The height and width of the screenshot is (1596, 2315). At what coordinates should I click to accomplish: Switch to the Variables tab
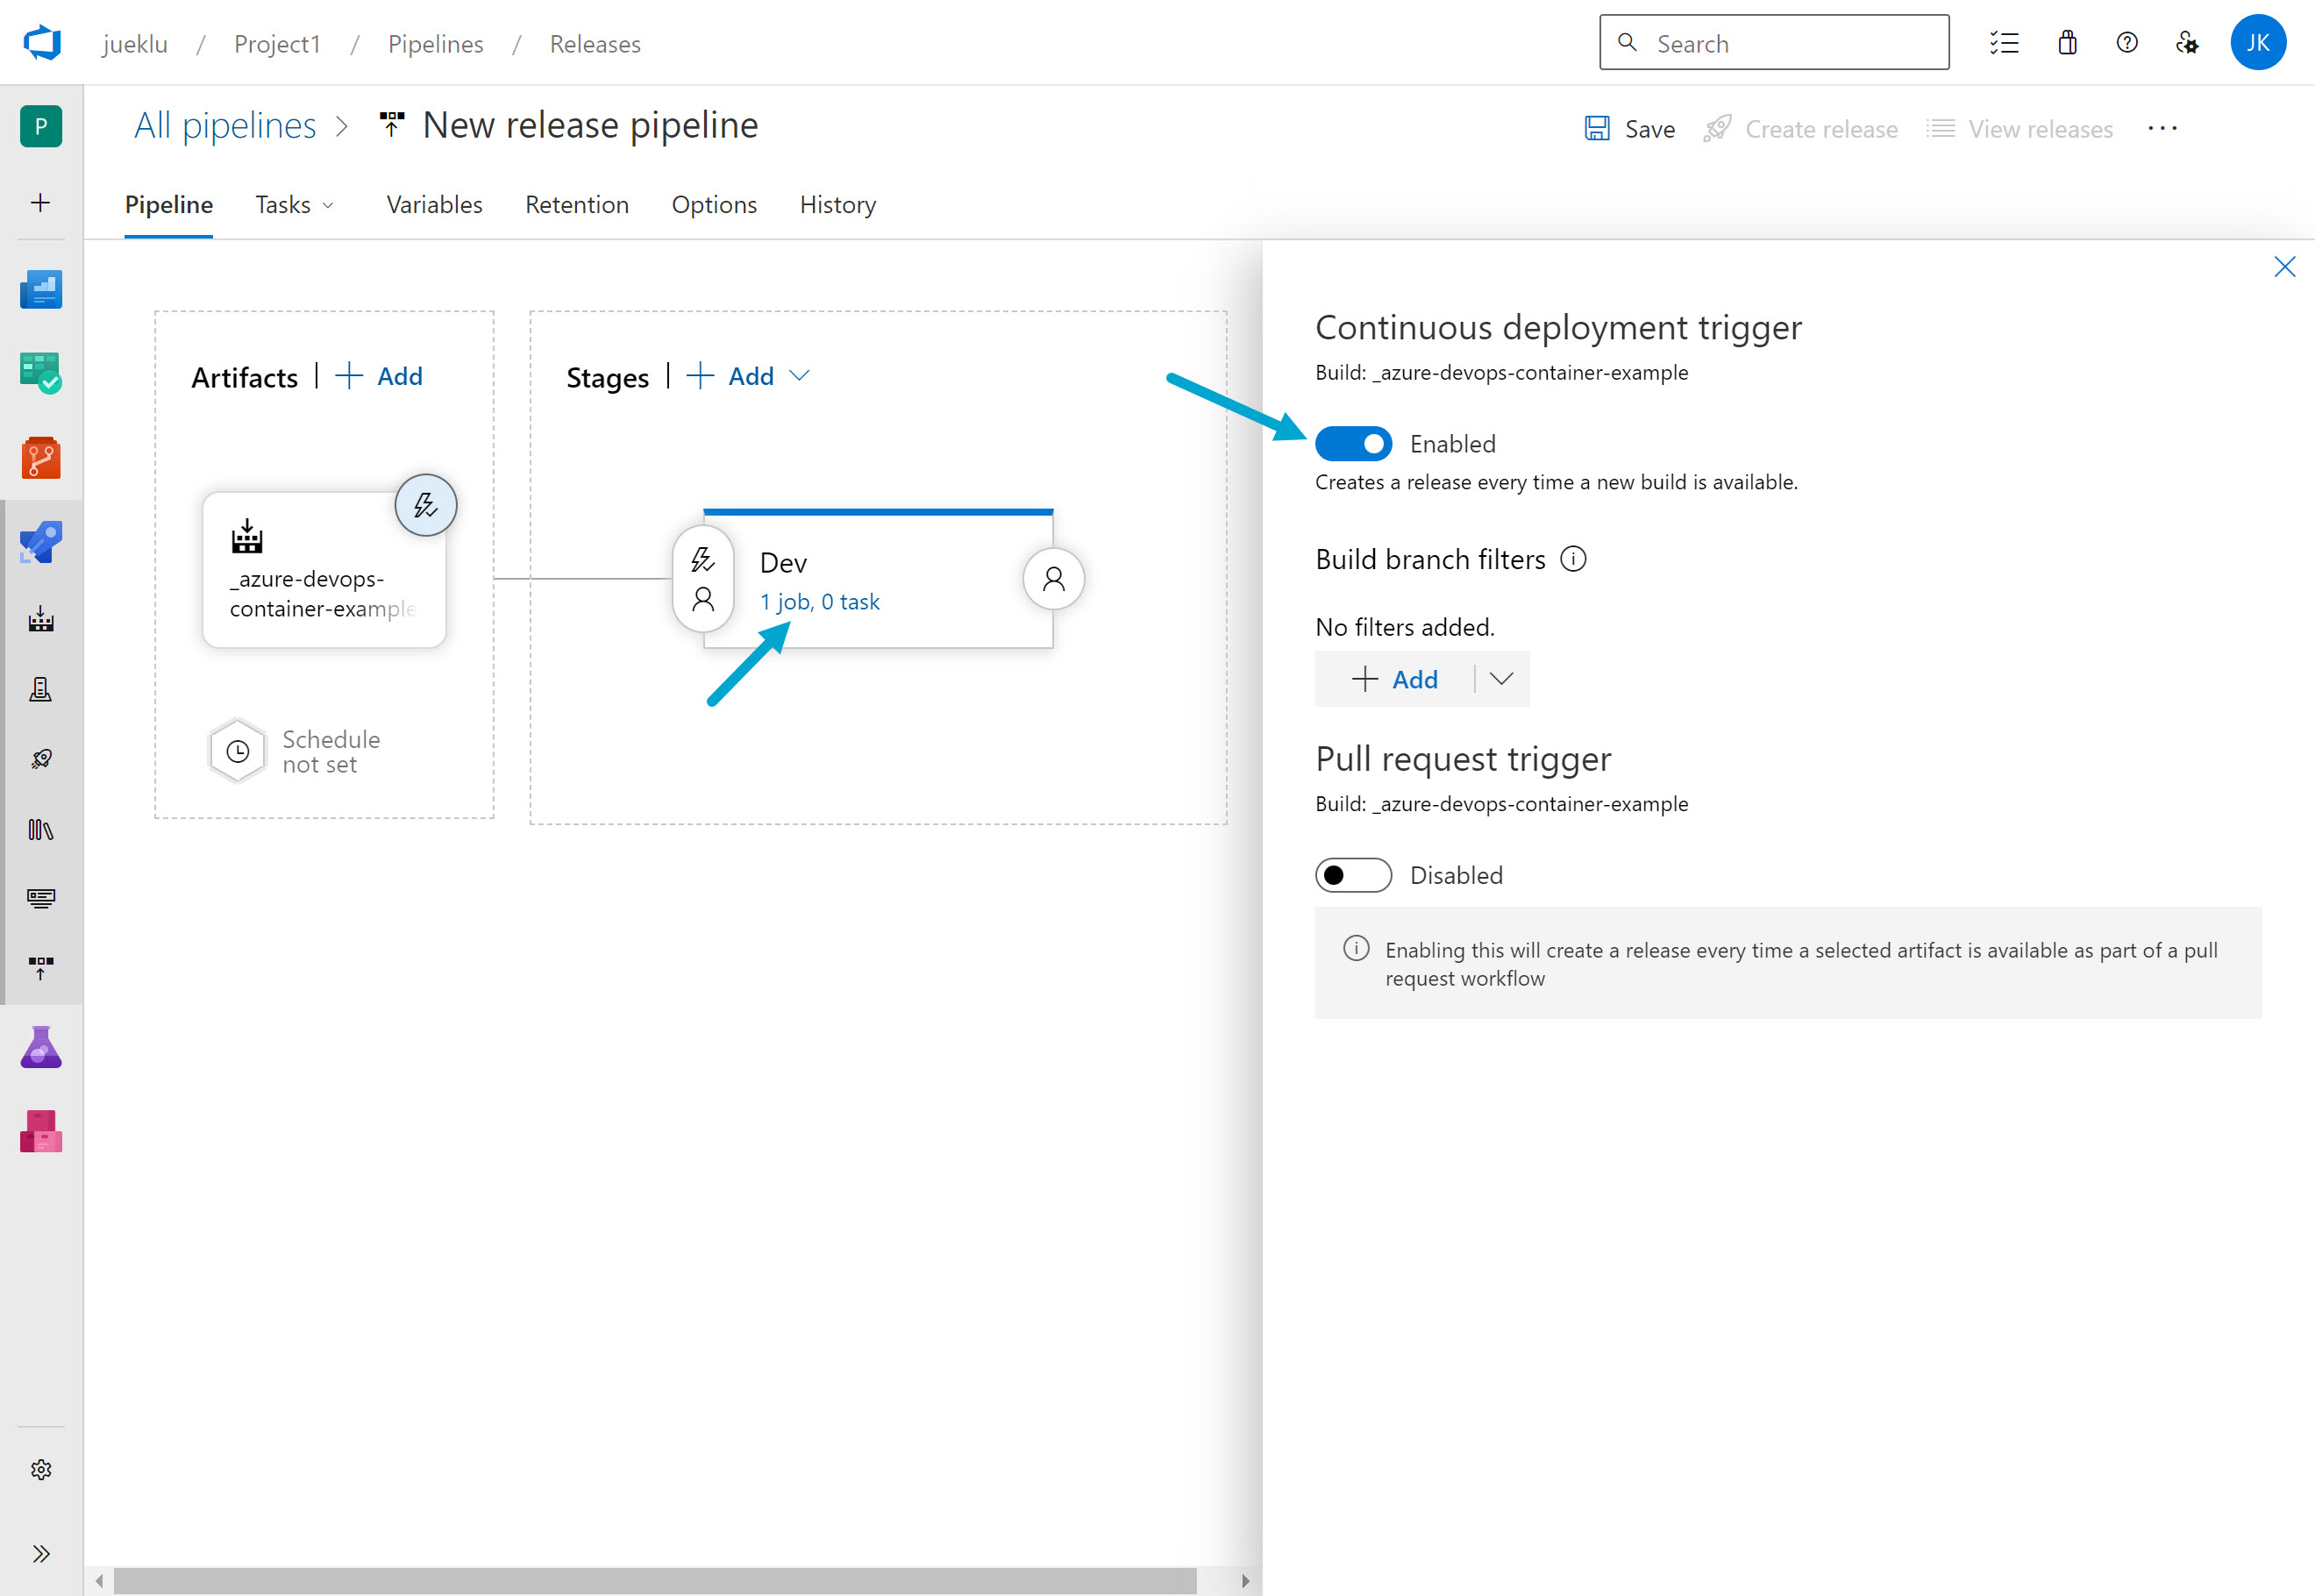(x=434, y=205)
